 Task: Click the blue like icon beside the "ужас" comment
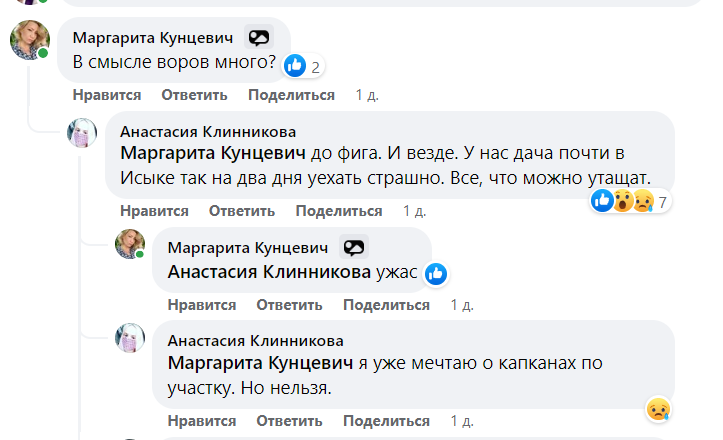[435, 273]
